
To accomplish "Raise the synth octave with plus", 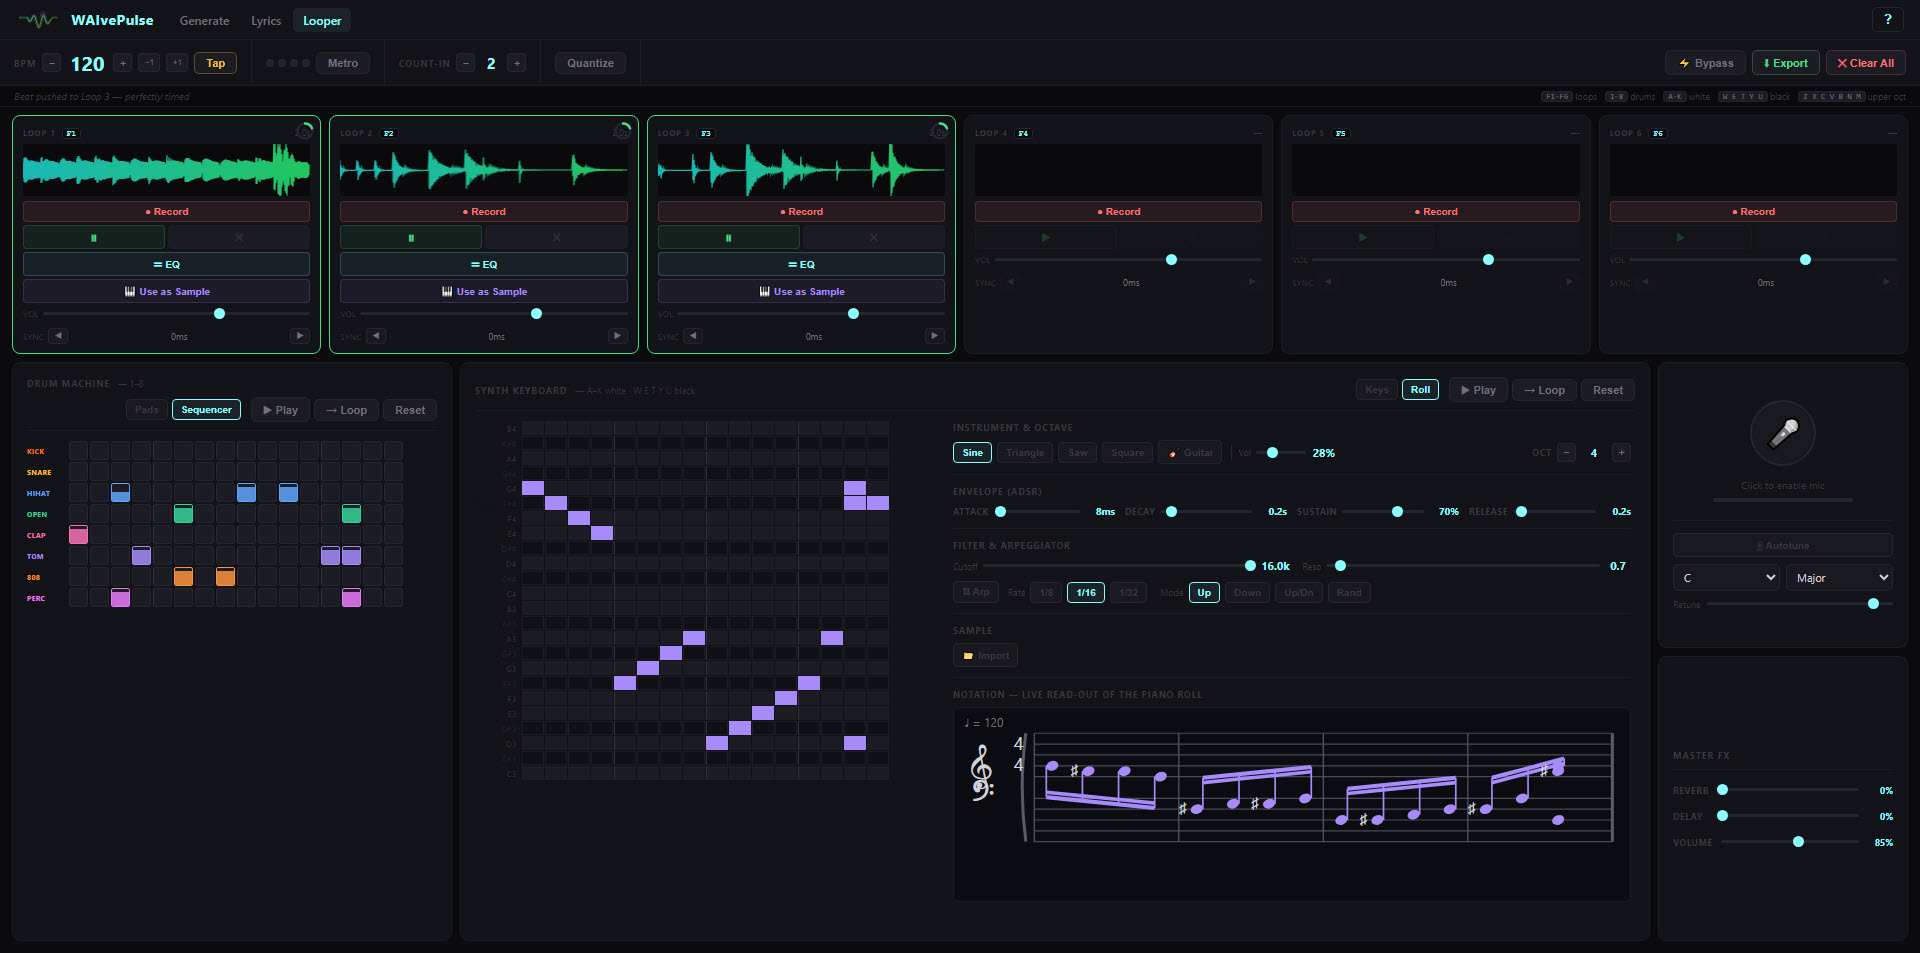I will pos(1622,453).
